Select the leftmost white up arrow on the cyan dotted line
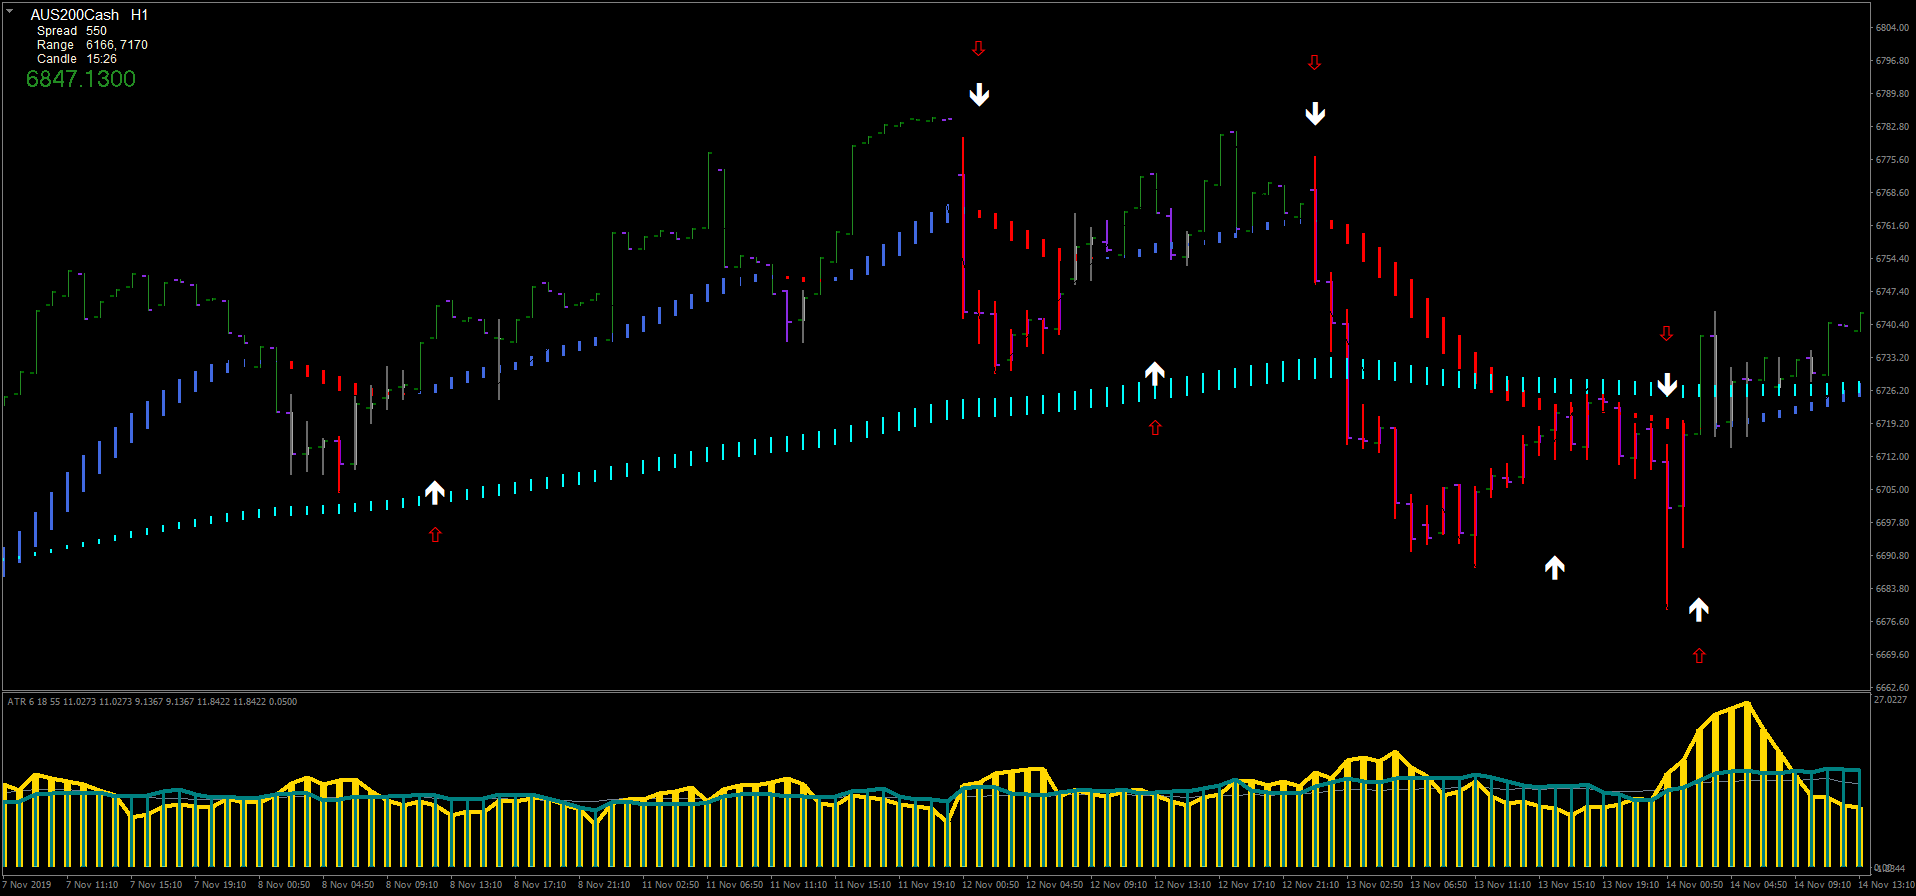This screenshot has width=1916, height=896. tap(434, 492)
